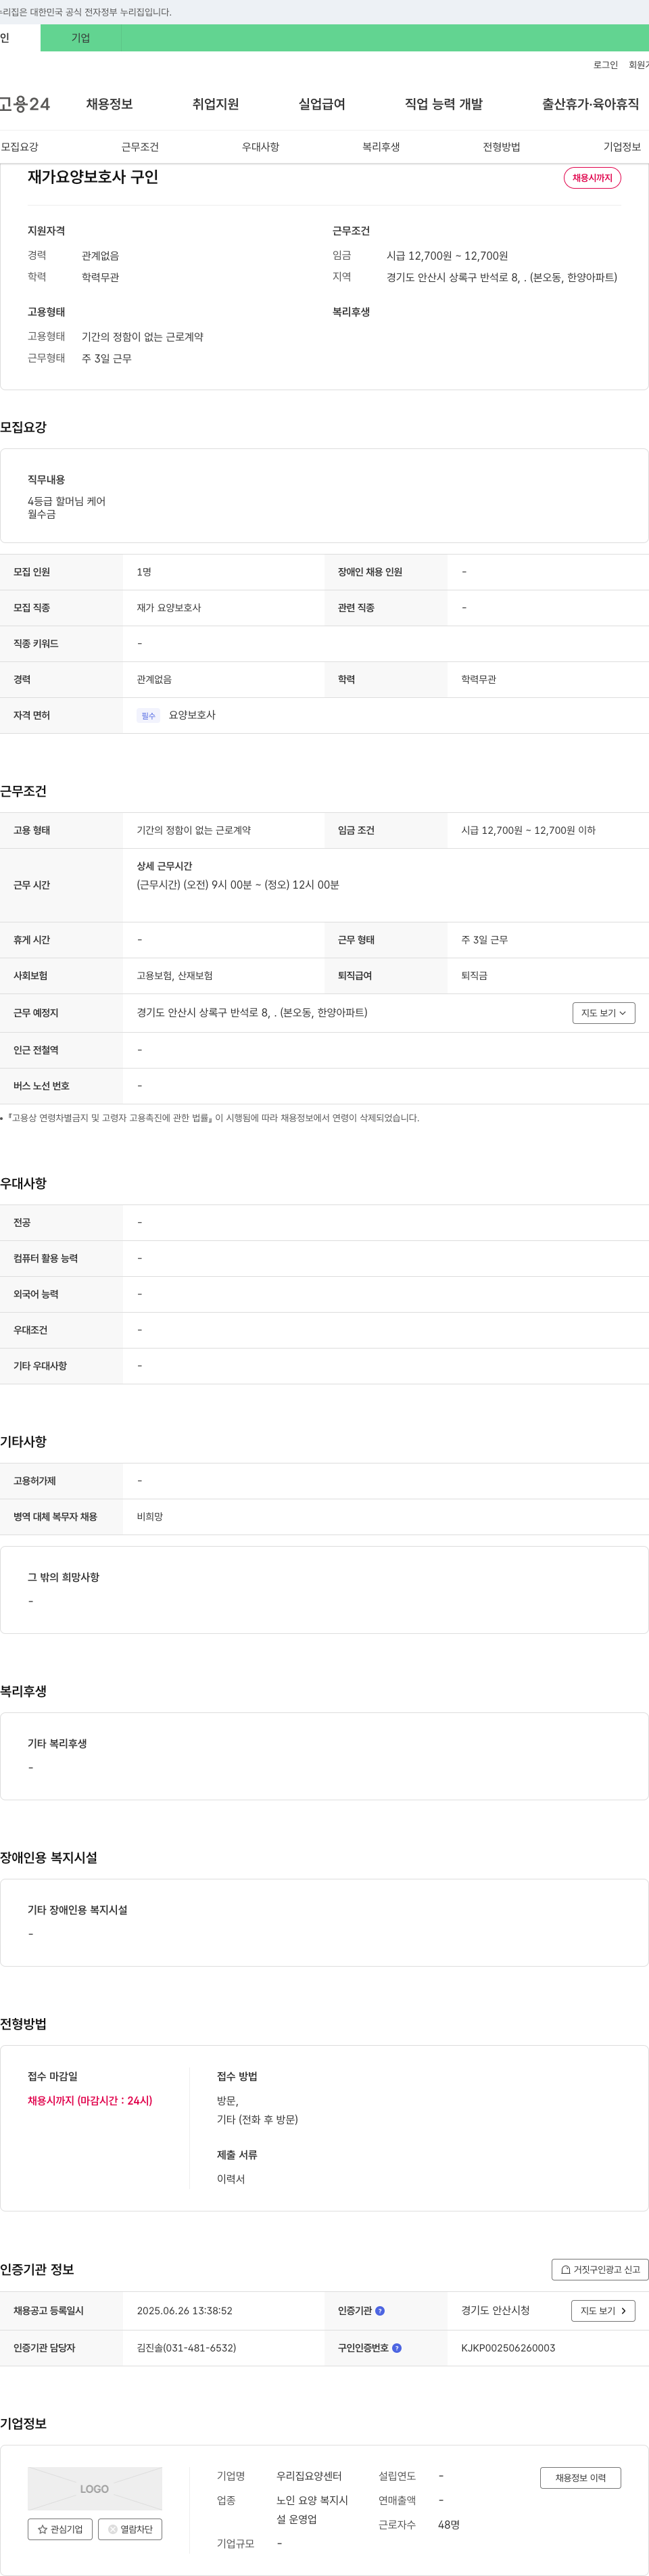Open the 취업지원 main menu

coord(216,104)
